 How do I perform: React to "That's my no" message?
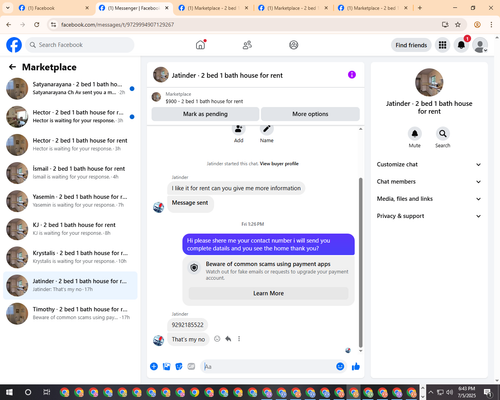tap(217, 339)
